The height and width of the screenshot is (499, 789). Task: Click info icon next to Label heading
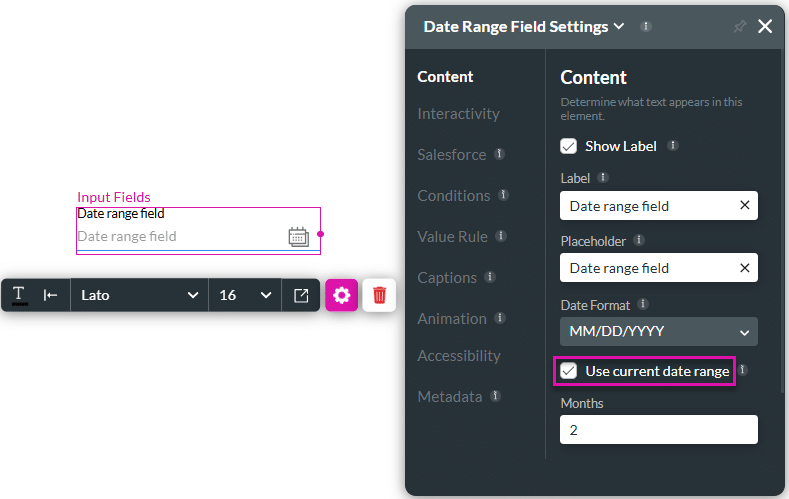(603, 177)
